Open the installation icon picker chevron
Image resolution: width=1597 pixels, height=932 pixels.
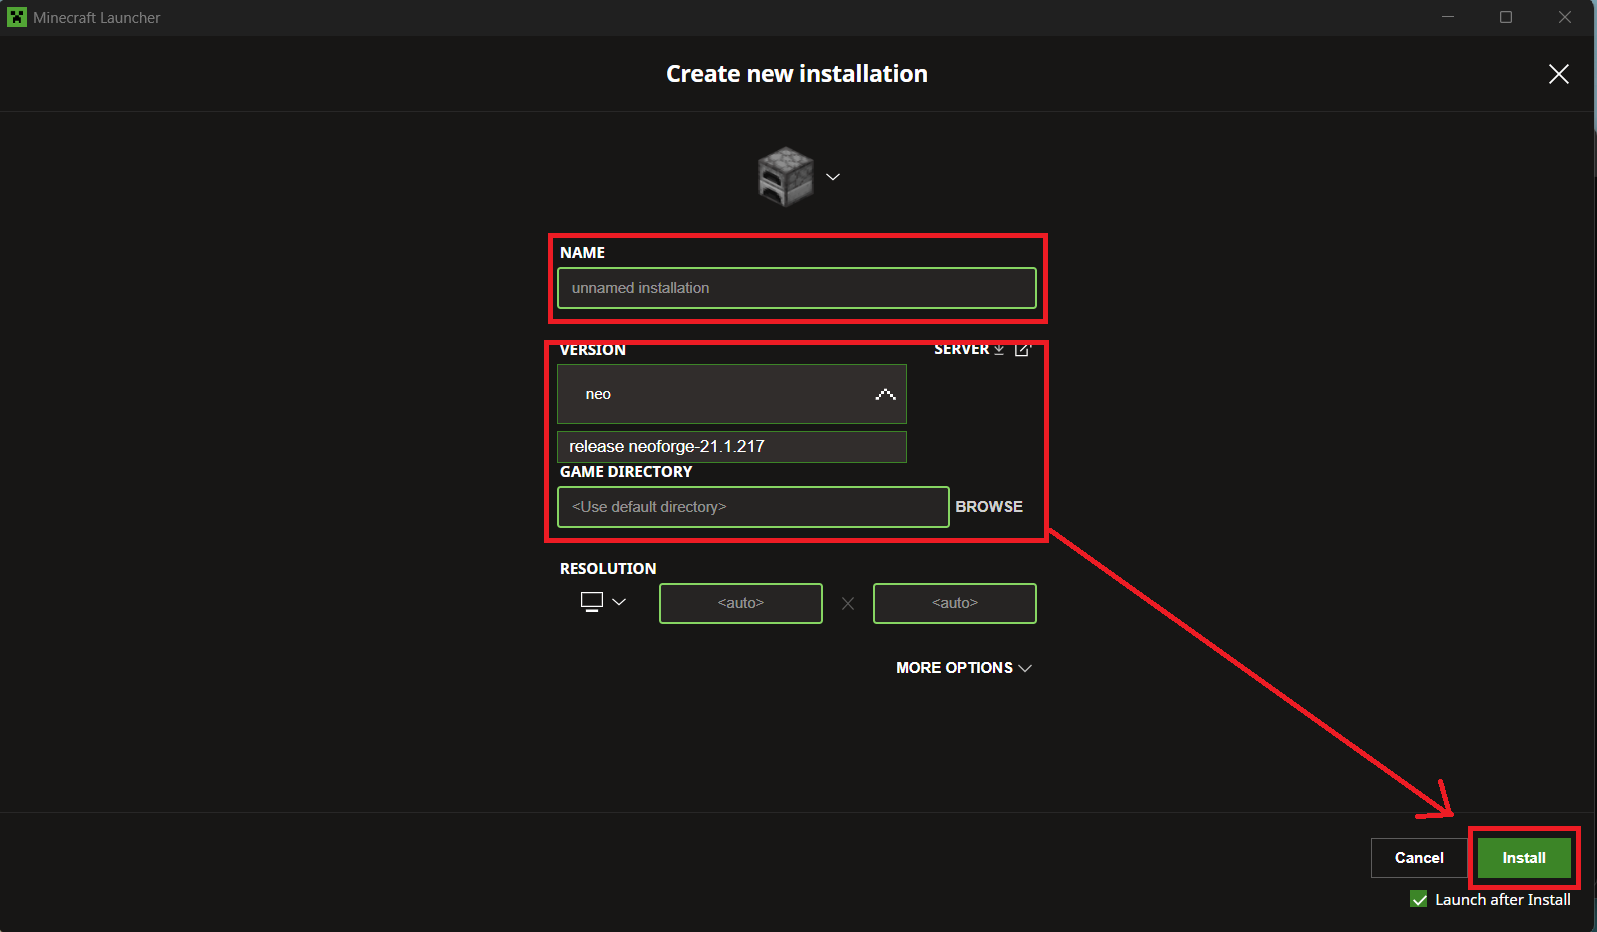click(833, 177)
